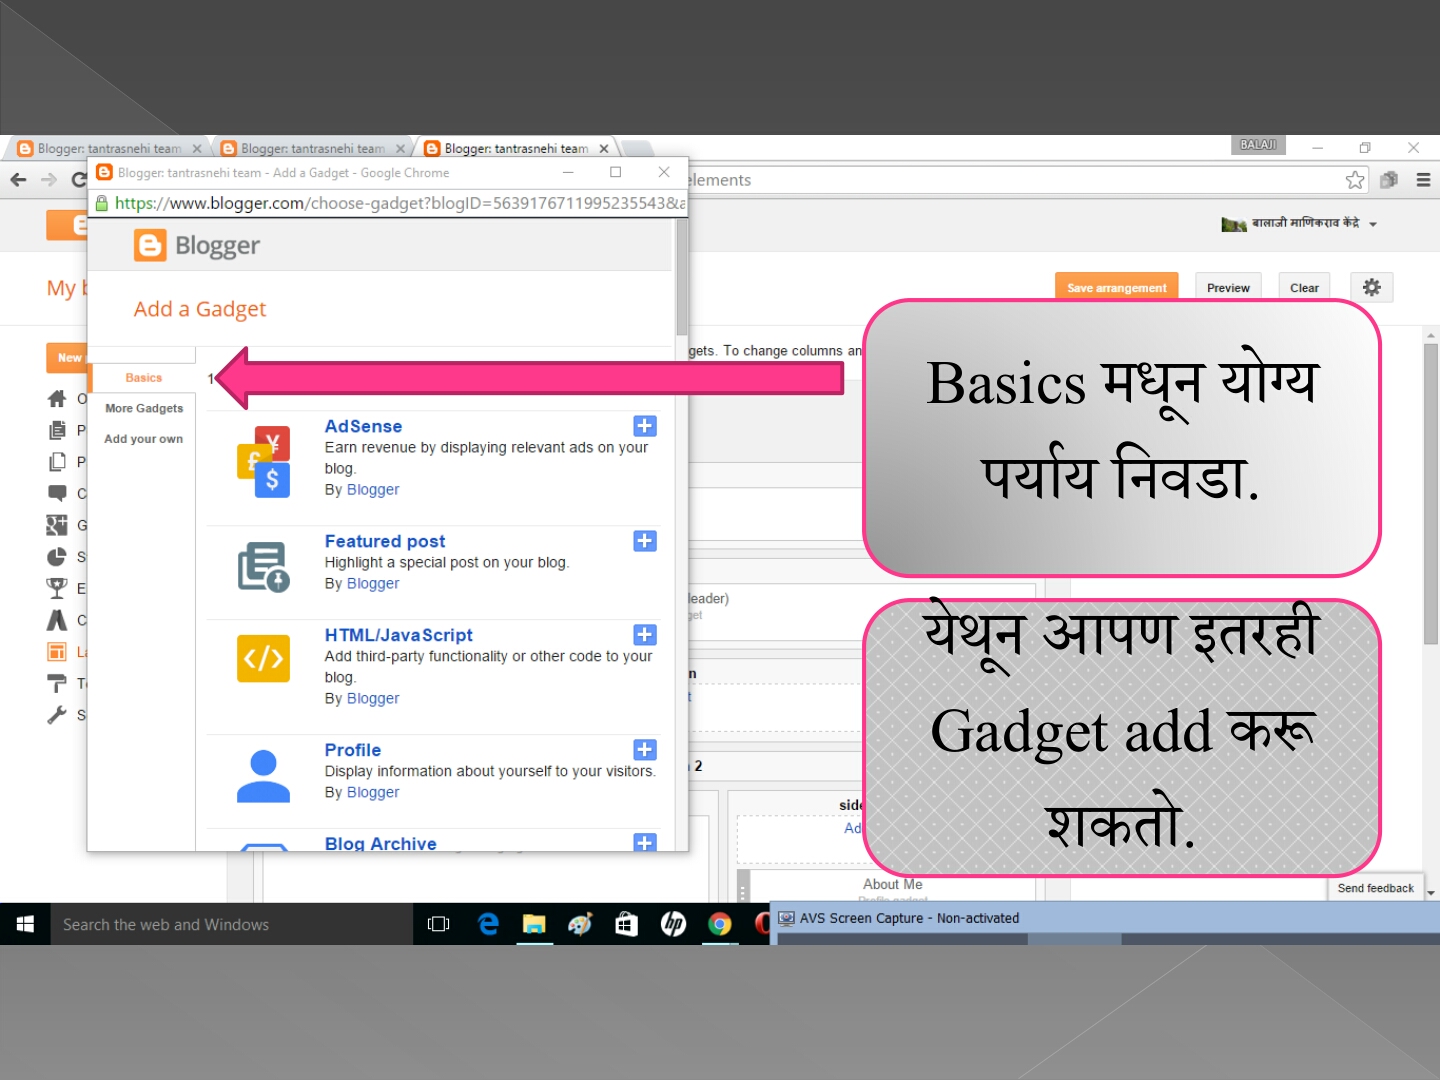
Task: Click the AdSense currency icon
Action: (264, 461)
